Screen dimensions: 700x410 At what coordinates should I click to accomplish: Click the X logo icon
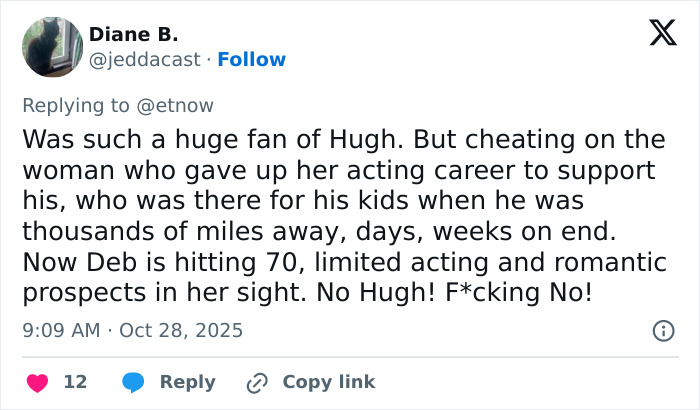click(x=656, y=34)
